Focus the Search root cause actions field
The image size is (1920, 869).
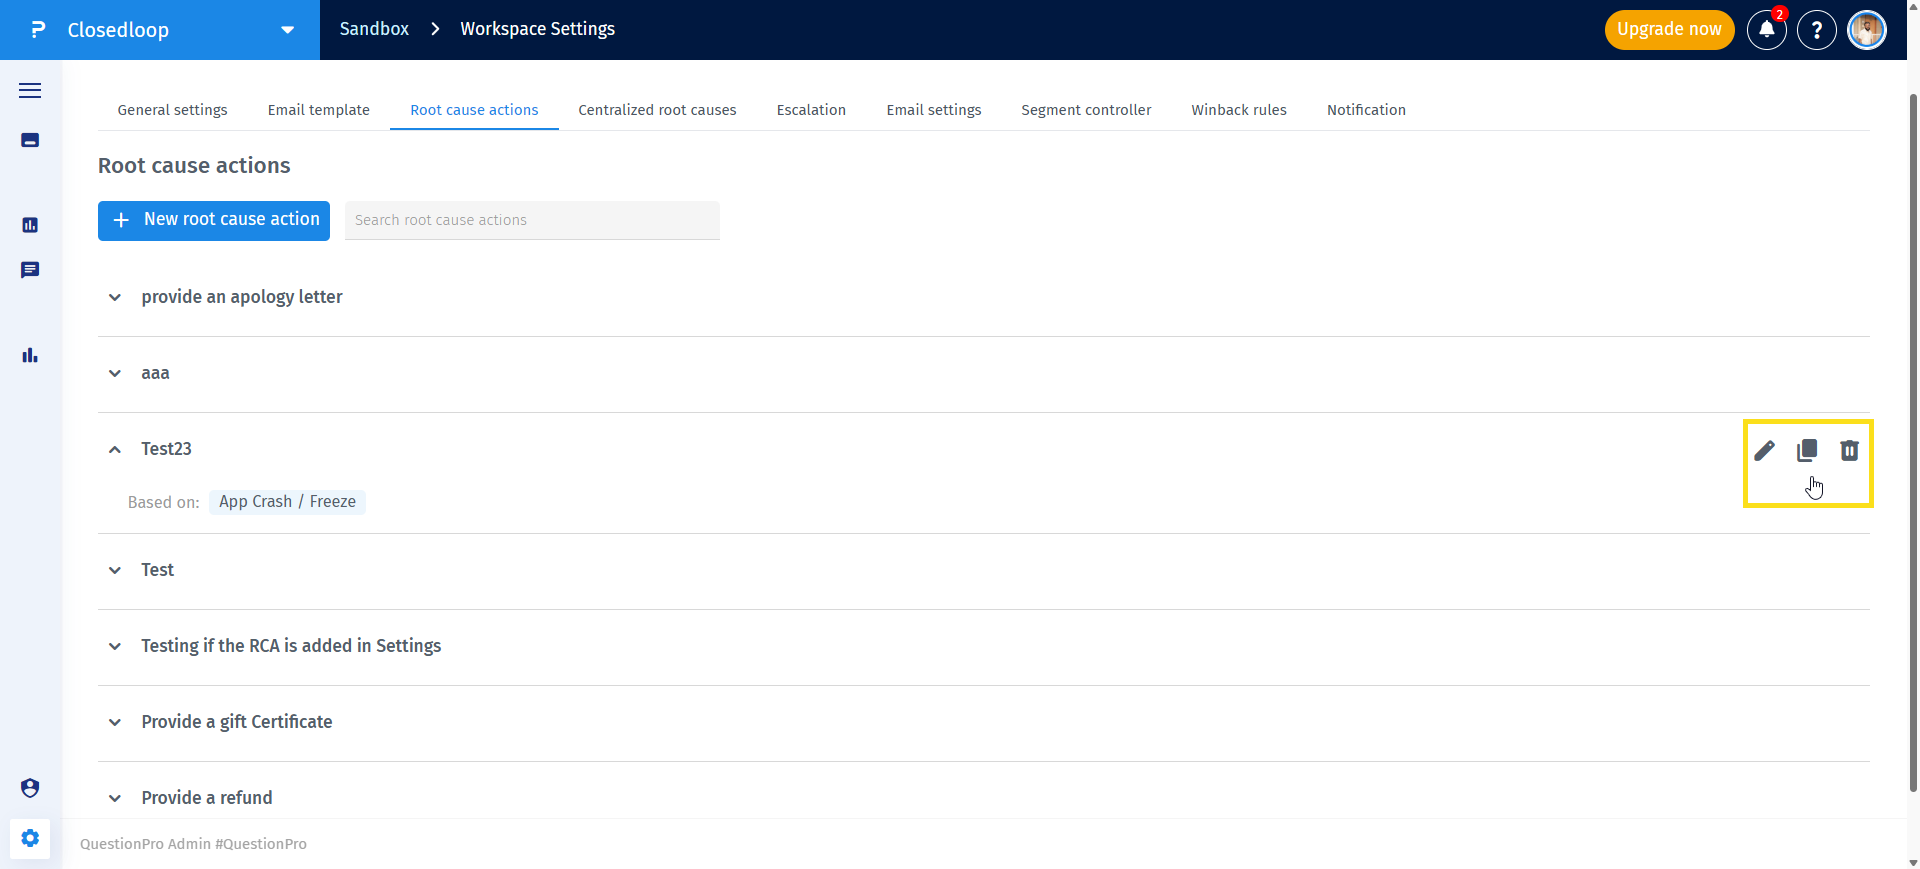[532, 220]
